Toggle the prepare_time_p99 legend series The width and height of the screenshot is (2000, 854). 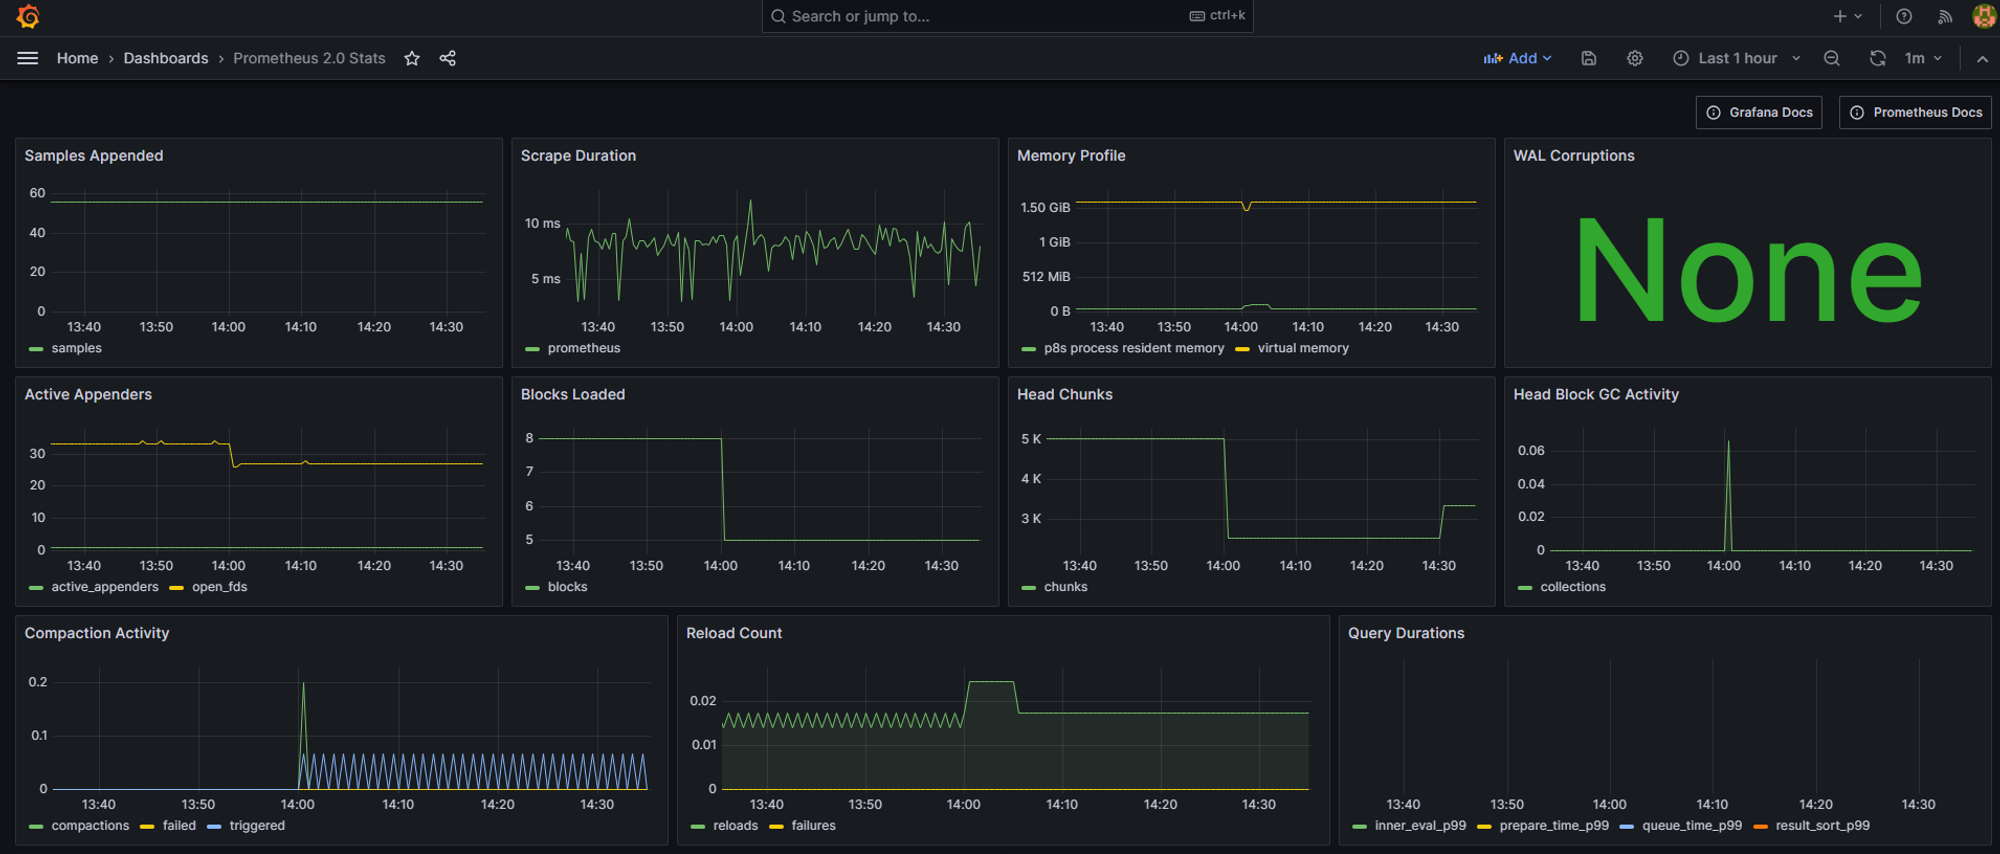coord(1554,826)
